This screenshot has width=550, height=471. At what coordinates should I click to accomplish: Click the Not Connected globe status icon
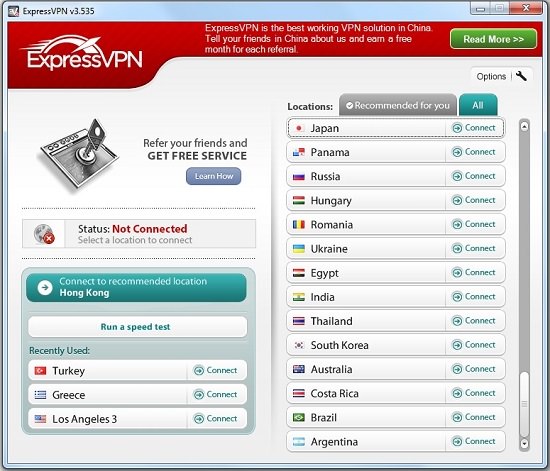[44, 234]
